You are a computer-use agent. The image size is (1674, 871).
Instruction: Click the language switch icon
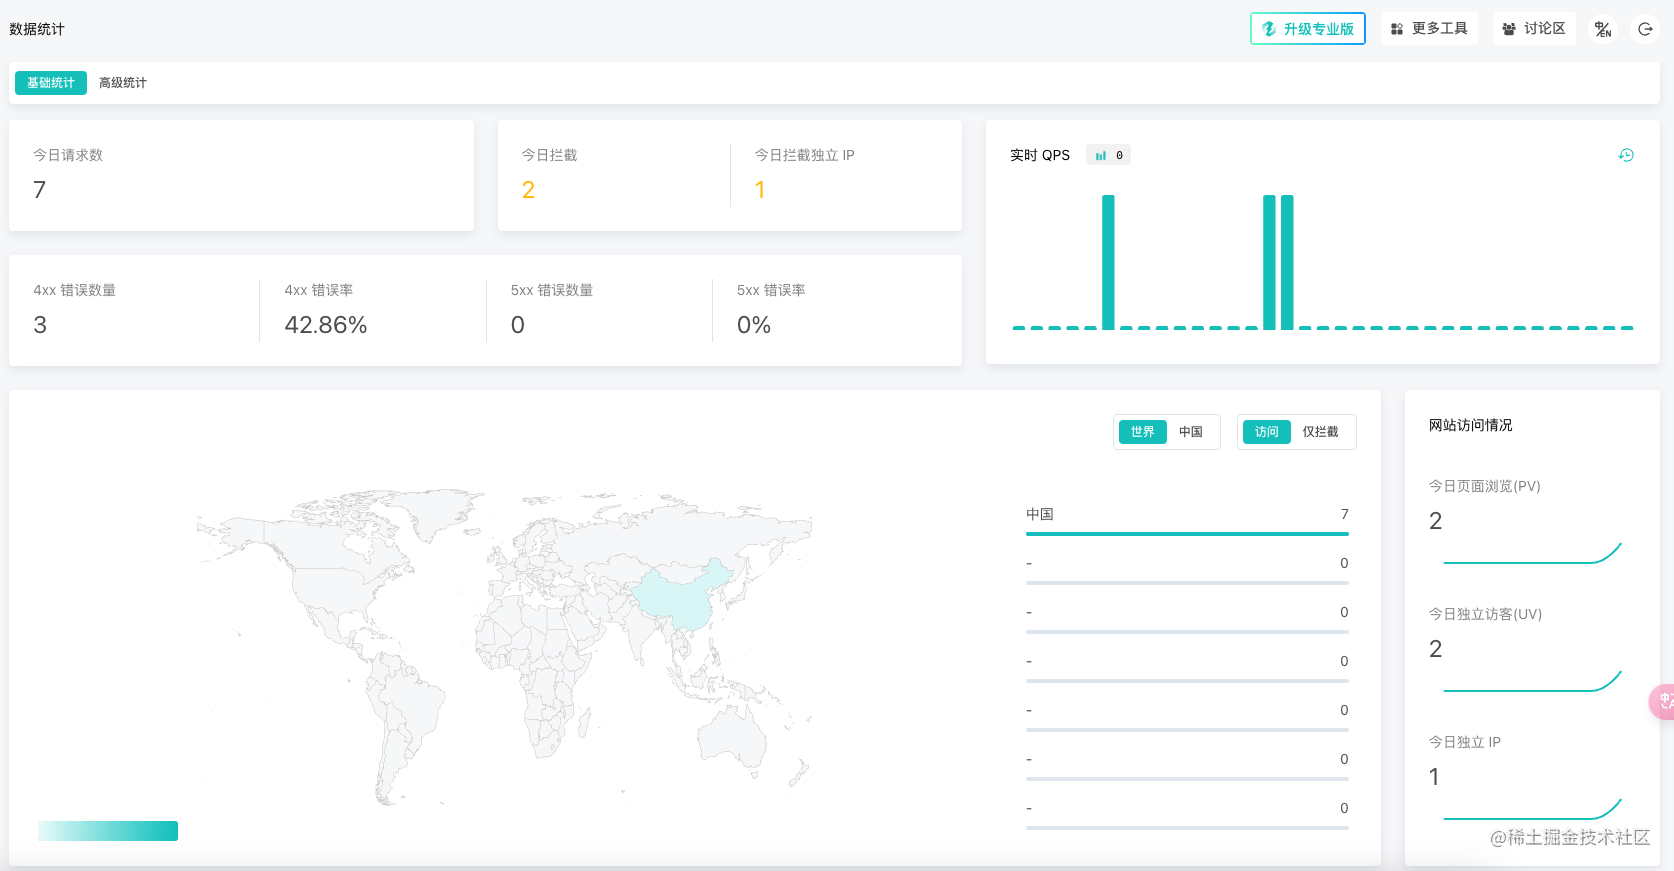click(1603, 29)
